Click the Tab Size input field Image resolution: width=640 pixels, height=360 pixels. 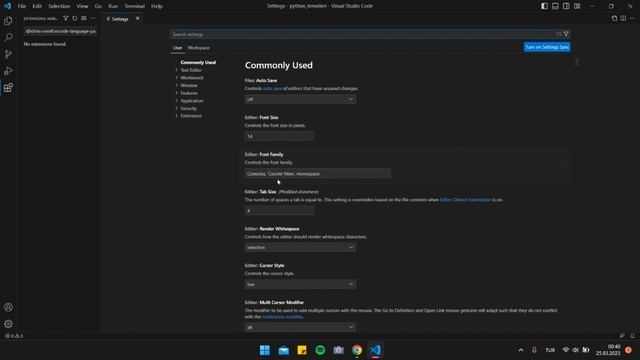point(280,211)
